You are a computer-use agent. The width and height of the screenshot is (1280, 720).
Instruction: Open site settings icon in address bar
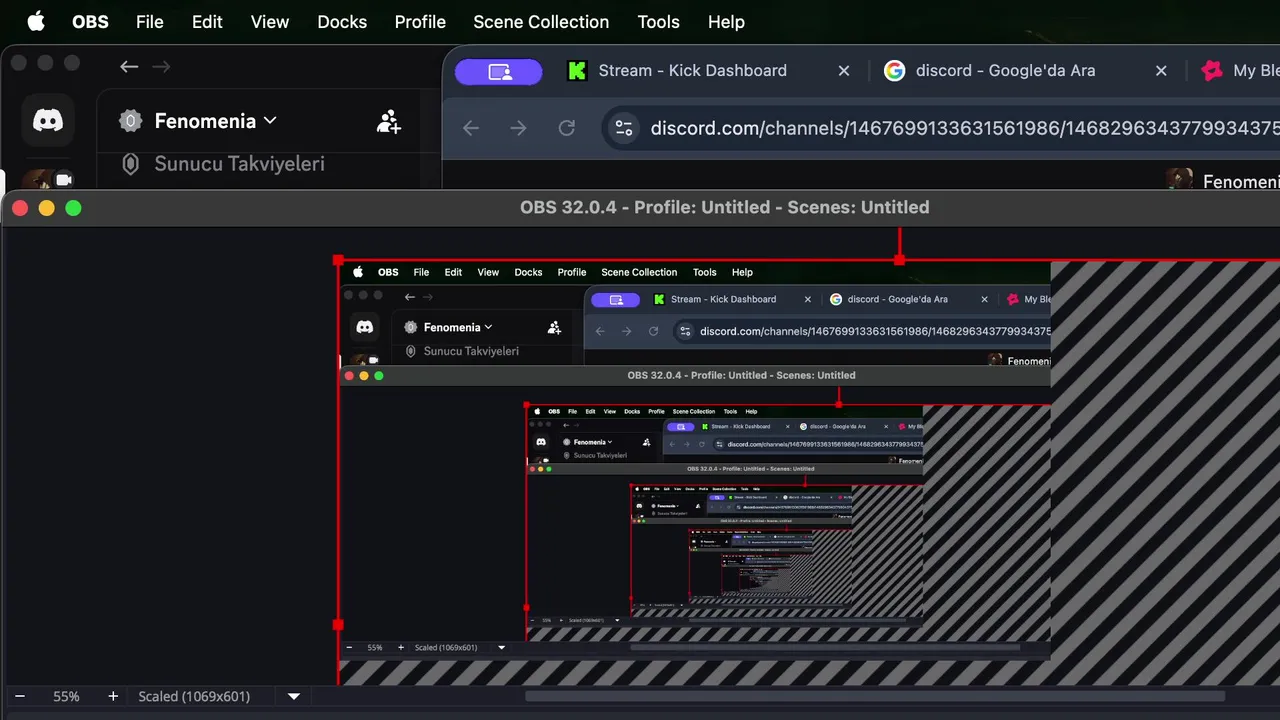click(x=624, y=128)
